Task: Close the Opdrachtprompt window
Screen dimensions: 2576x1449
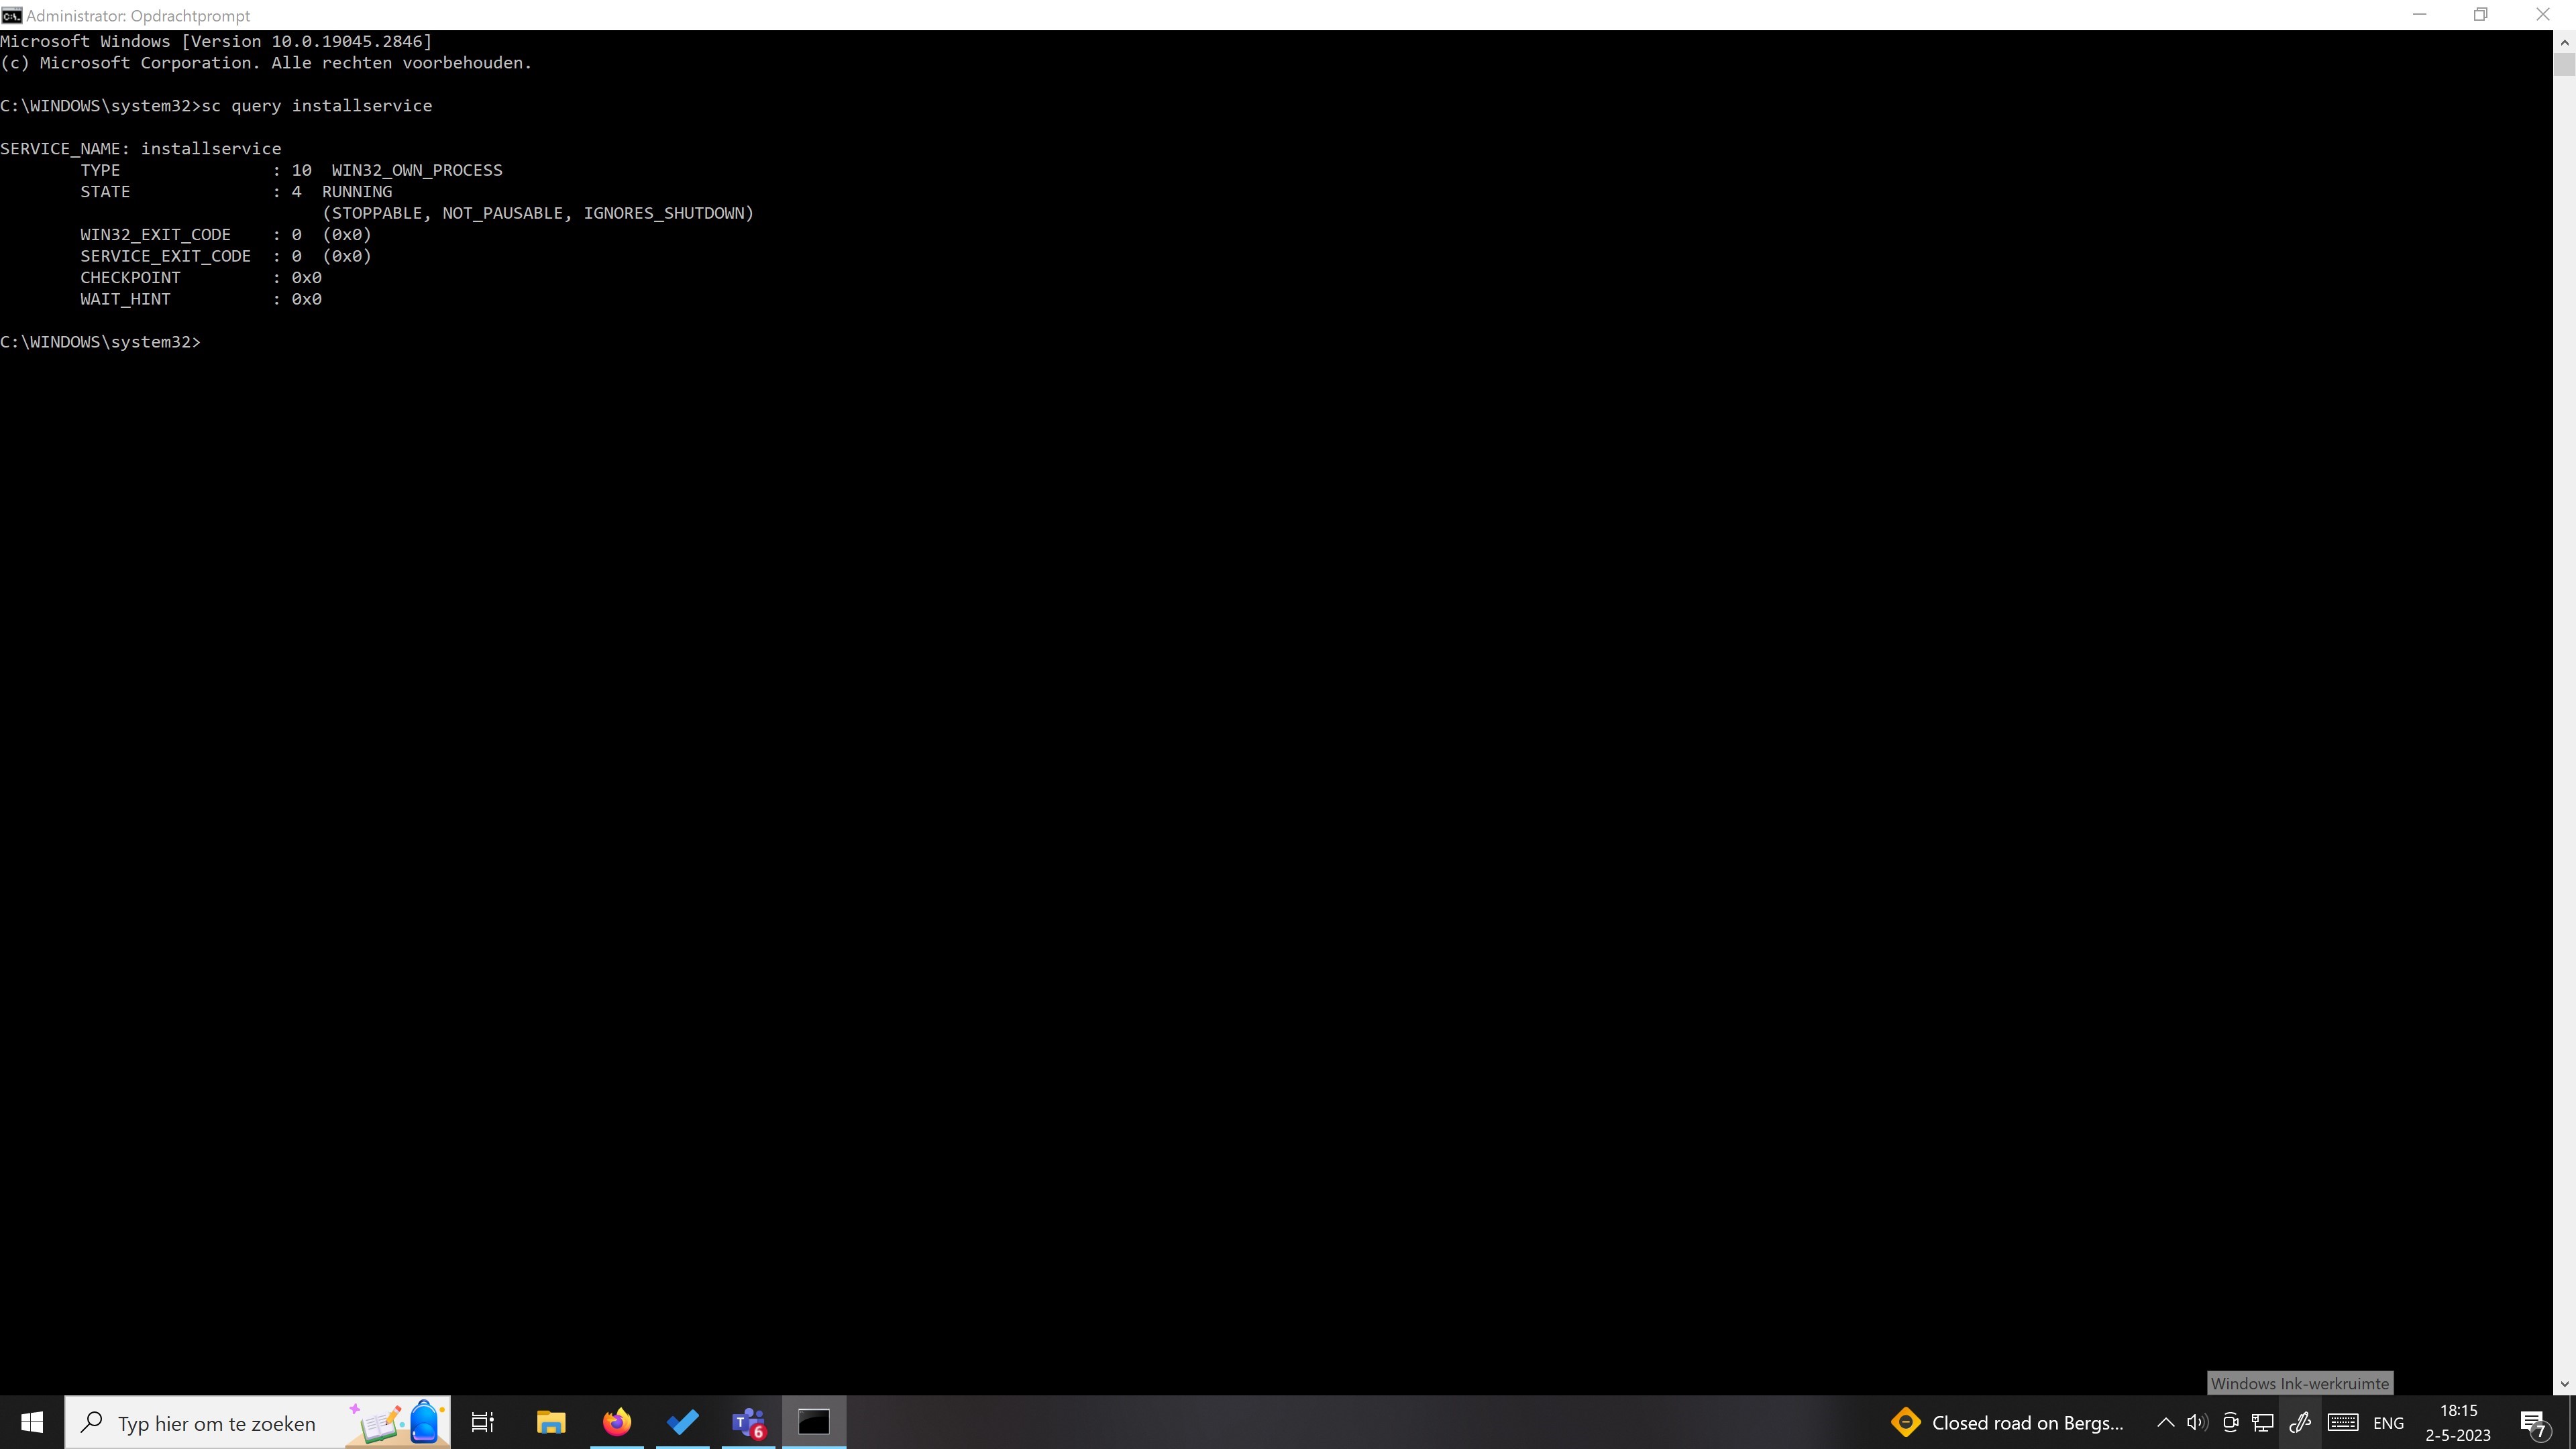Action: (x=2543, y=15)
